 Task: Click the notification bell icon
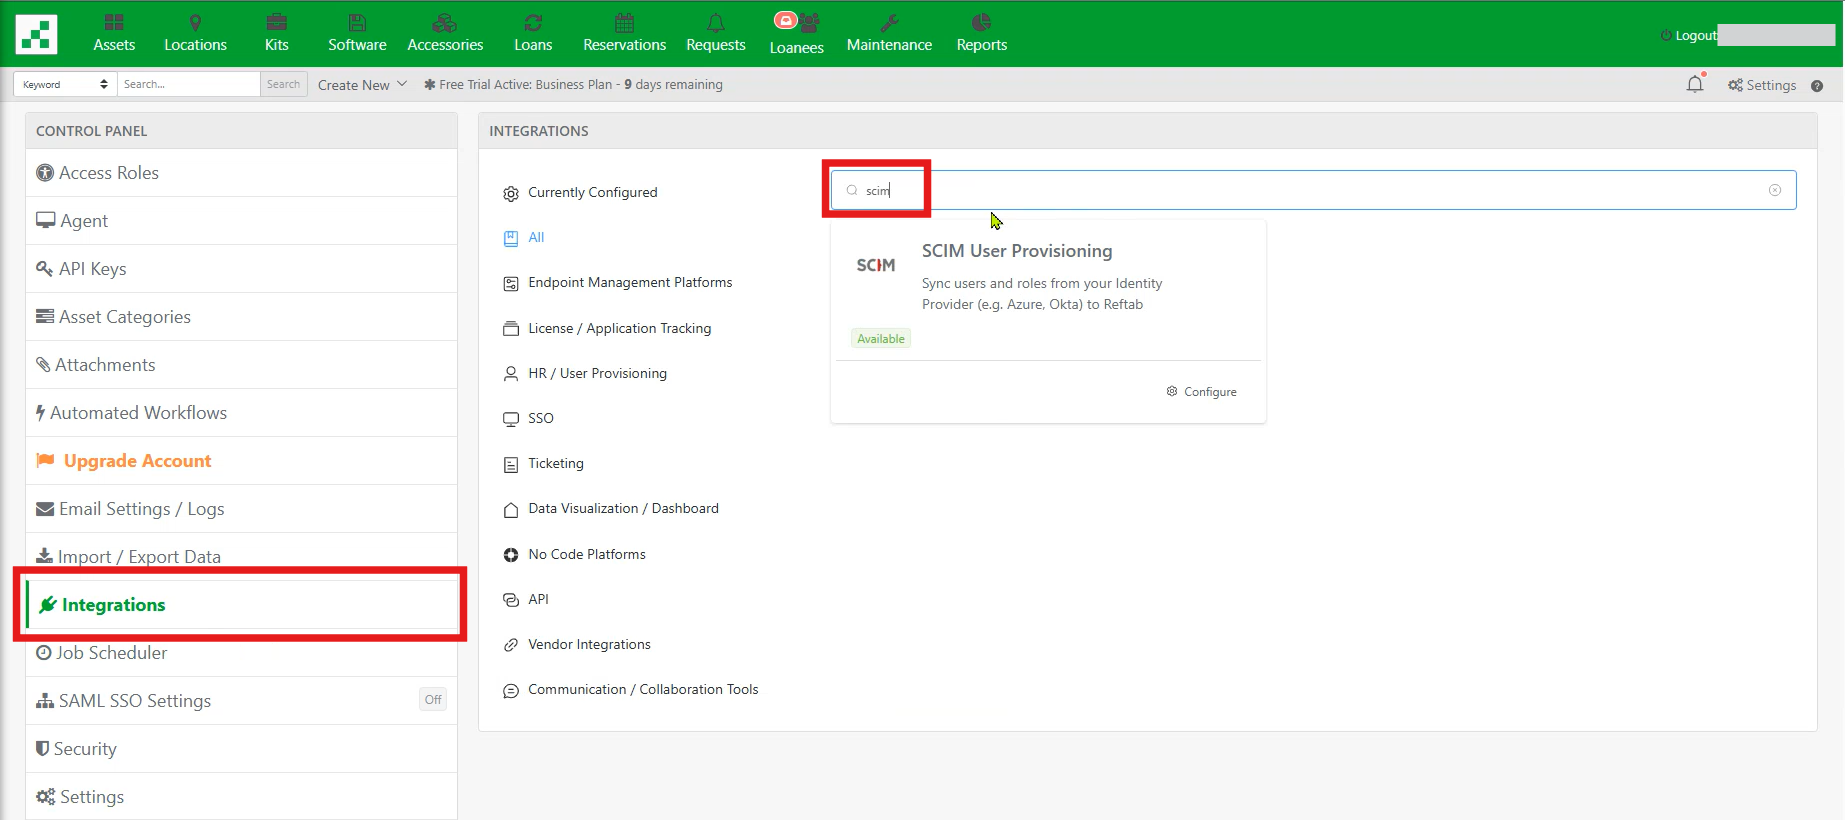coord(1695,84)
